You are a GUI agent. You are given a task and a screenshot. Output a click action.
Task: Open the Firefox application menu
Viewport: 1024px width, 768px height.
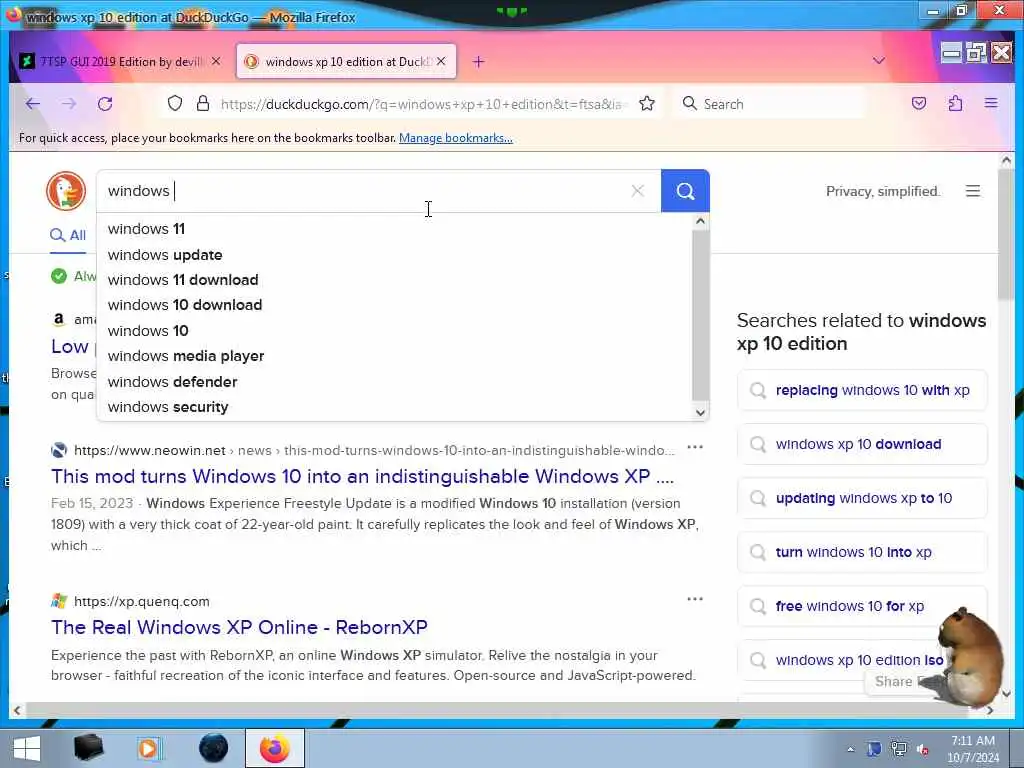coord(991,103)
